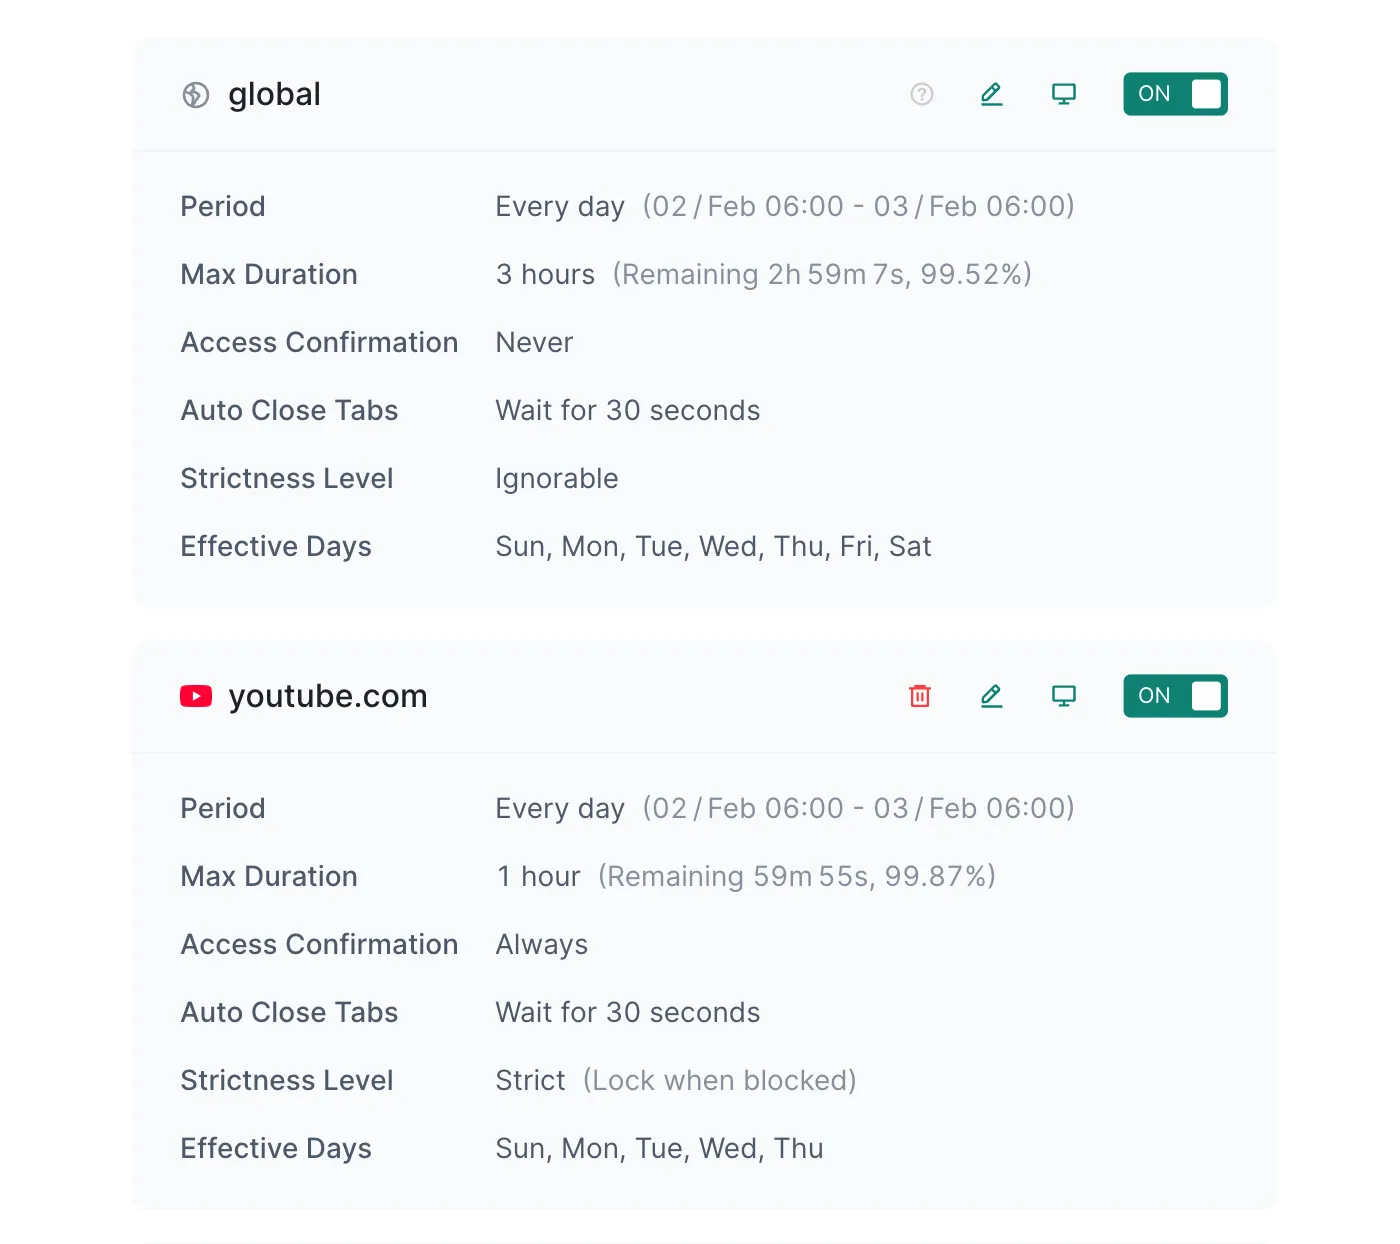Image resolution: width=1400 pixels, height=1244 pixels.
Task: Click global's remaining time text
Action: (822, 274)
